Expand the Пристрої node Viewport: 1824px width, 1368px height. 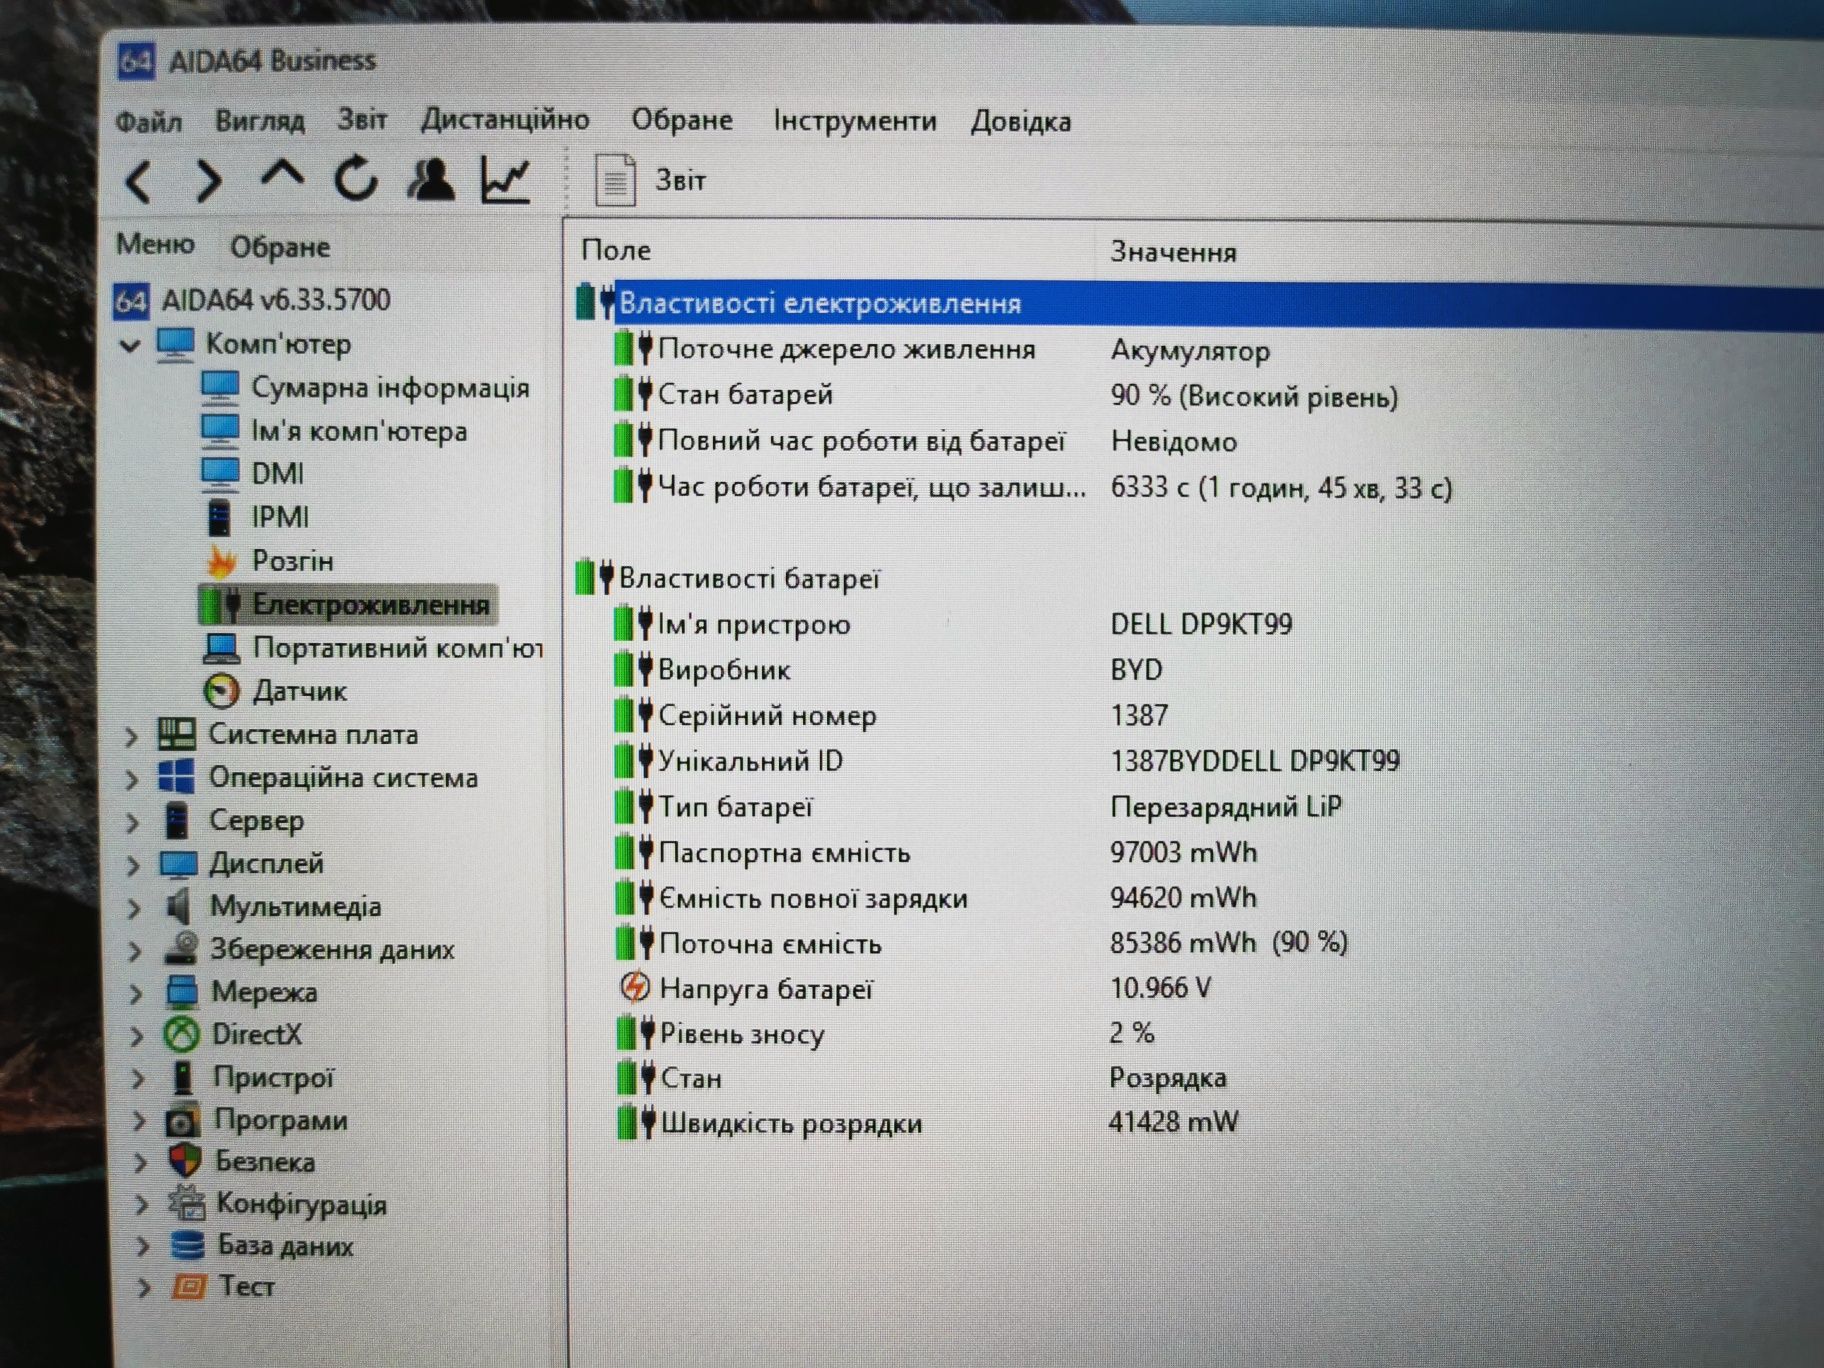[x=138, y=1080]
